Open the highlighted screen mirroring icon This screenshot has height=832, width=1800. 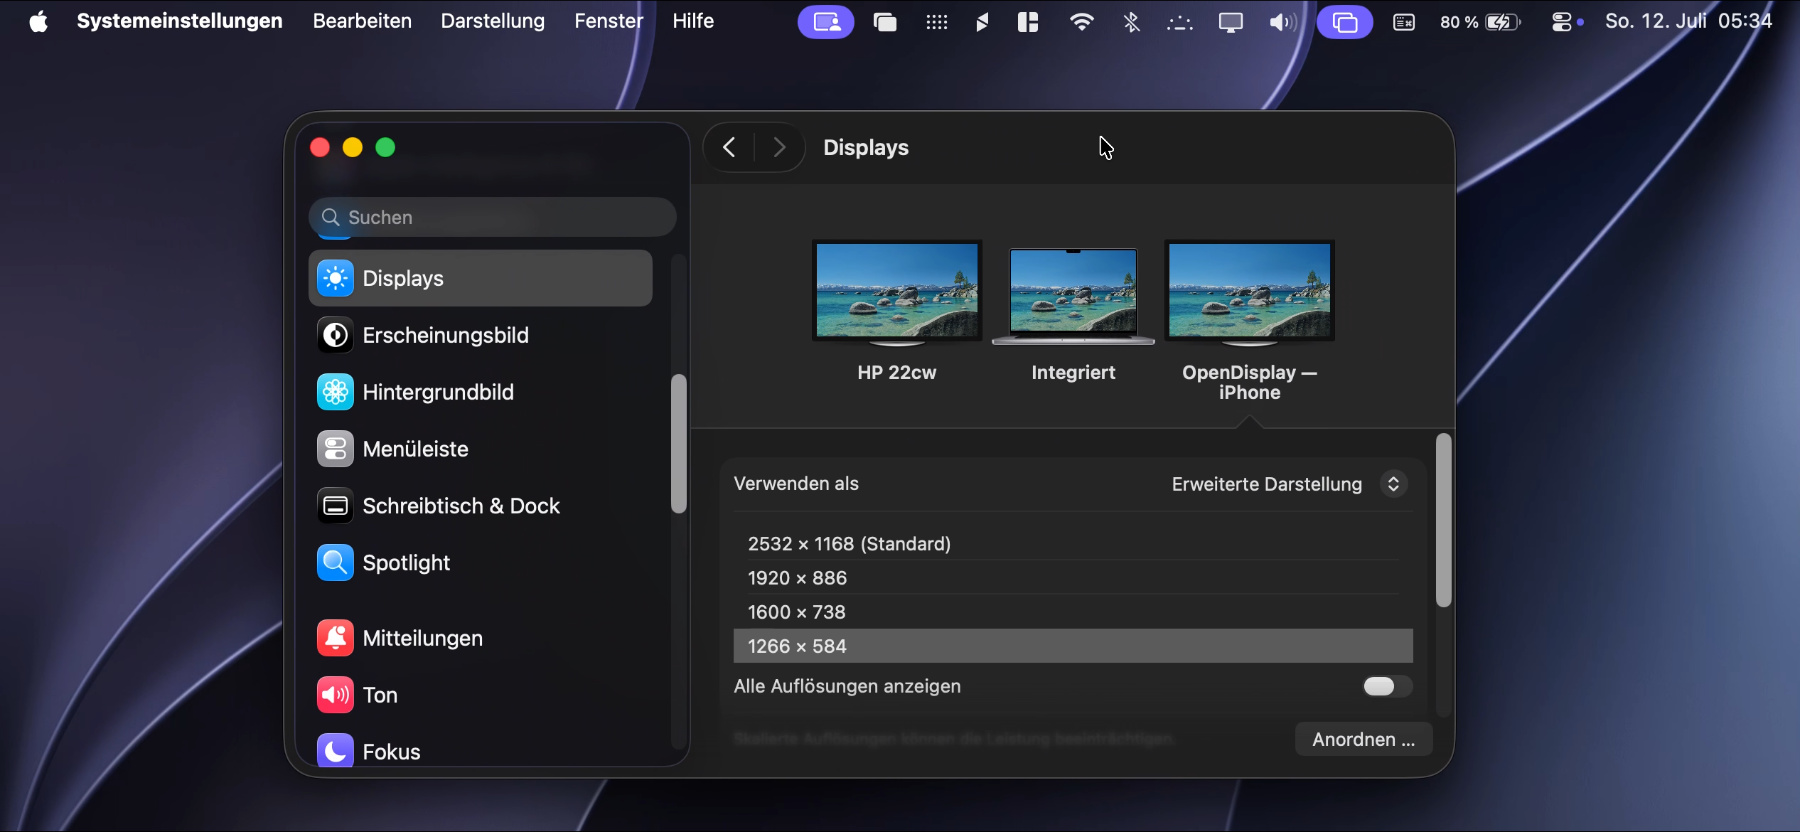tap(1345, 22)
